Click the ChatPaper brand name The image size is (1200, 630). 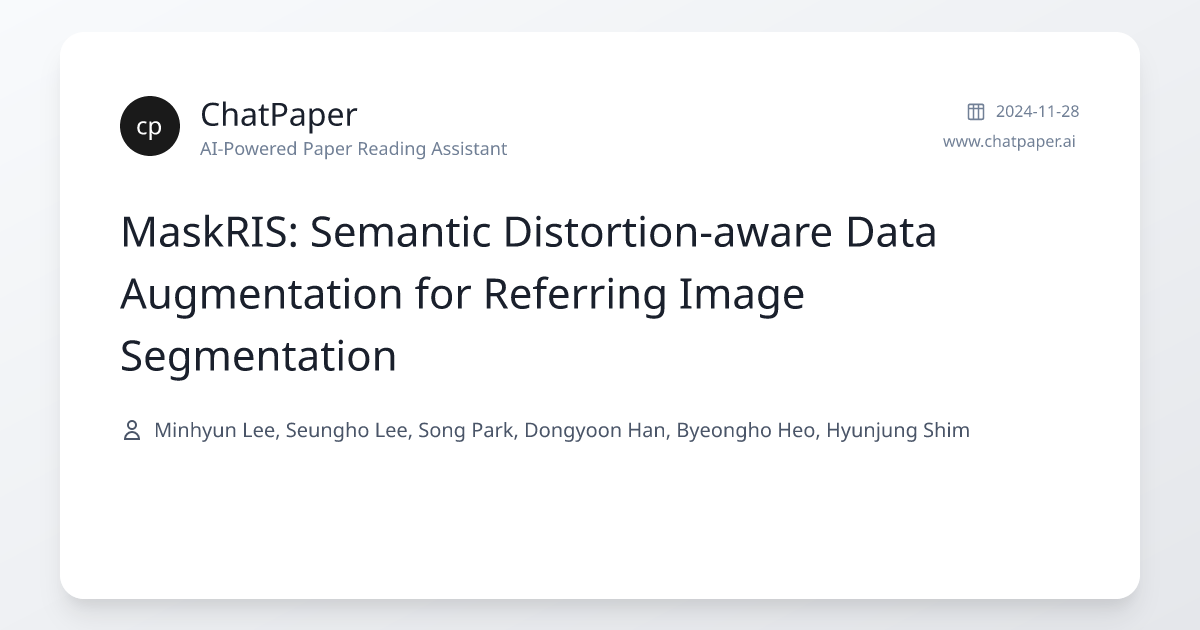(278, 115)
